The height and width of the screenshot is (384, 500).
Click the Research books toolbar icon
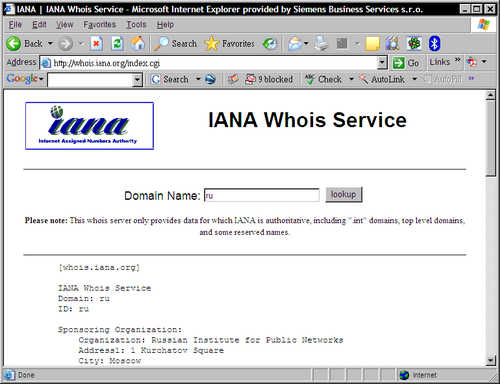click(x=393, y=44)
